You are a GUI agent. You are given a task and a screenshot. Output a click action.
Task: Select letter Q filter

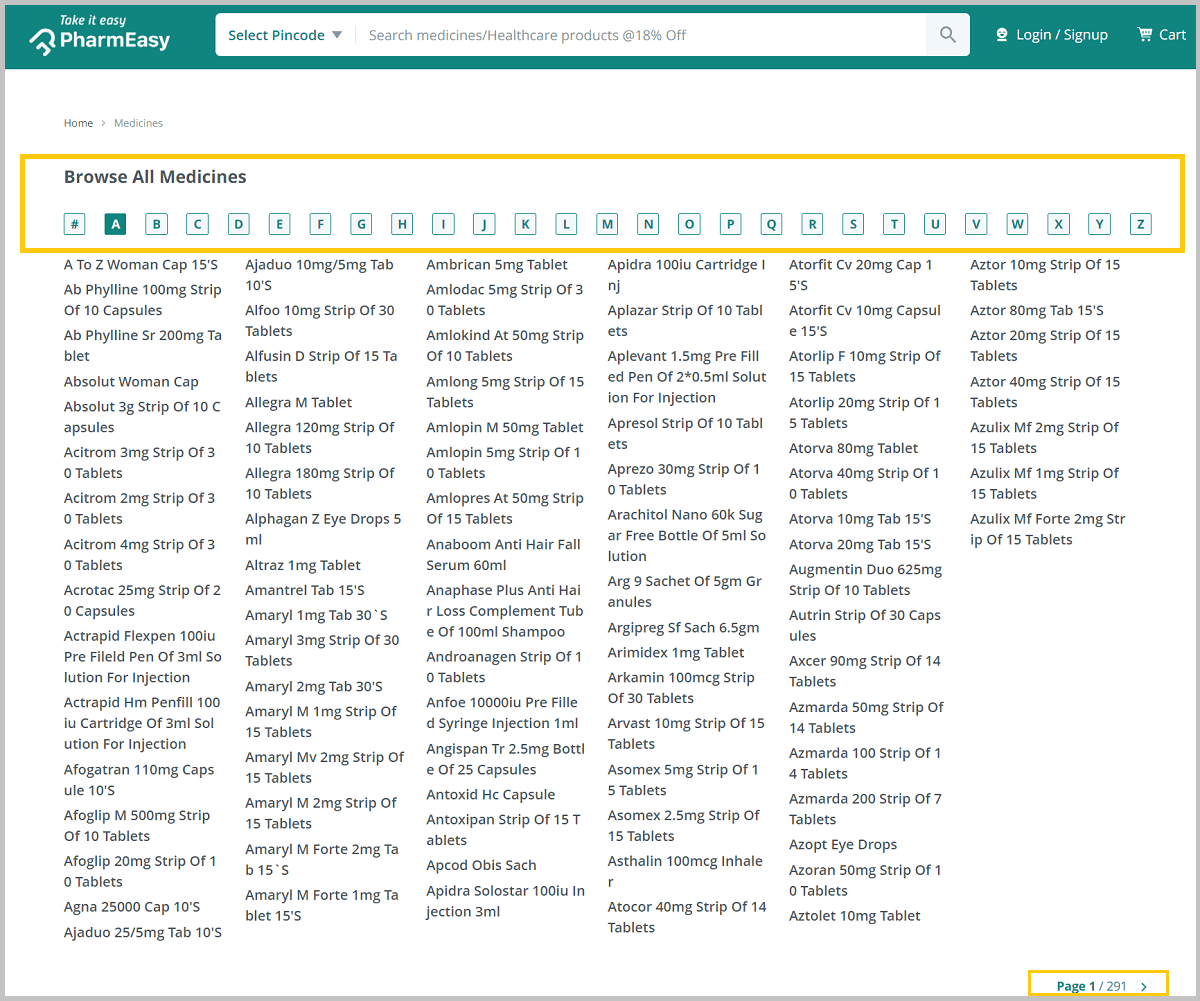click(x=771, y=224)
